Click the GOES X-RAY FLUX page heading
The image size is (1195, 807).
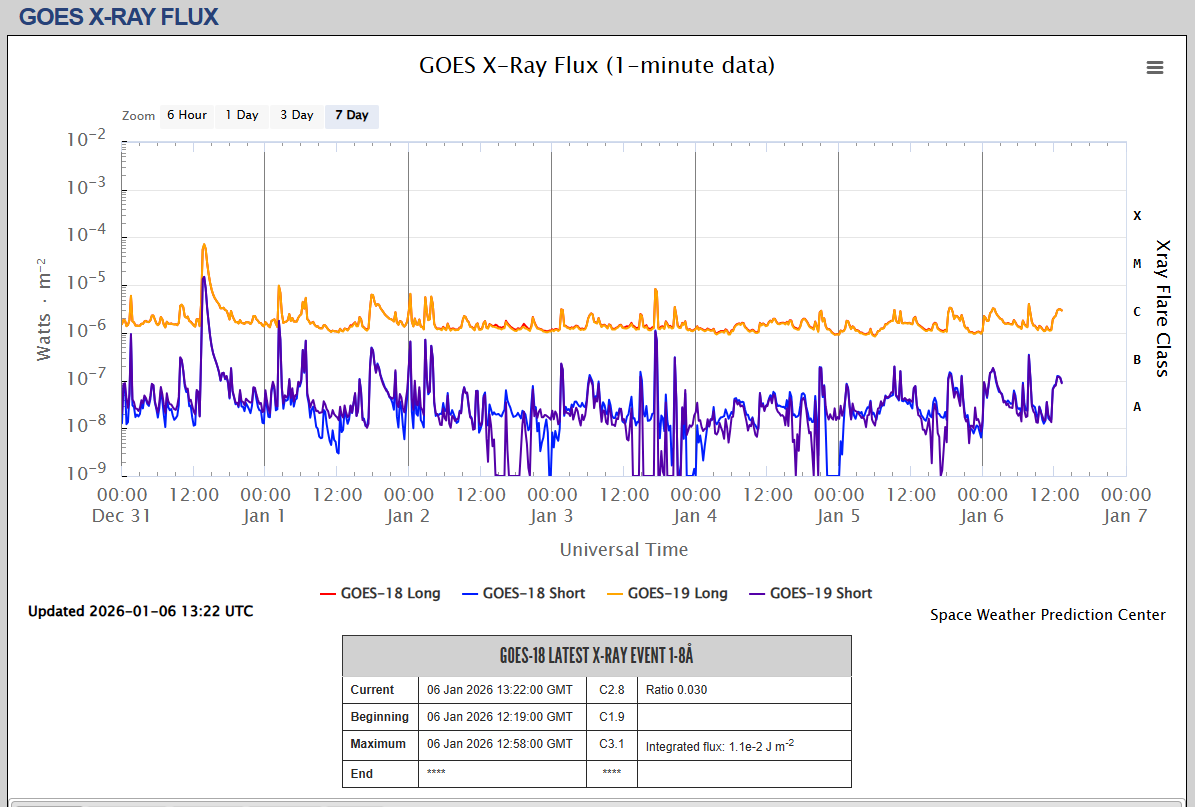pos(118,17)
